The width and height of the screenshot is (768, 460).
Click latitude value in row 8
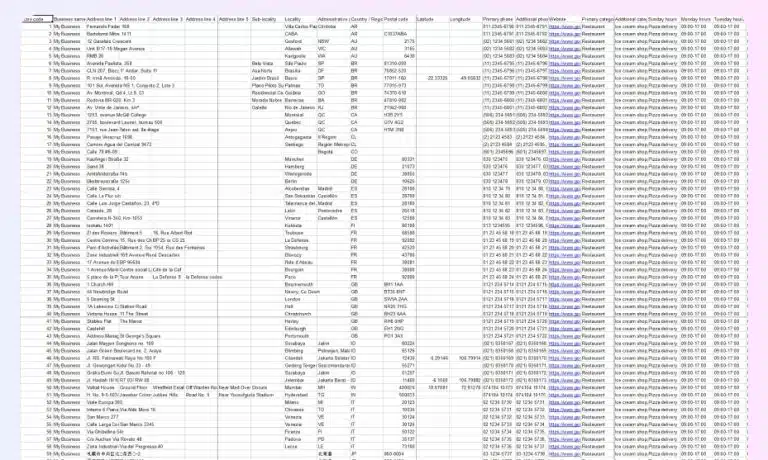click(437, 78)
